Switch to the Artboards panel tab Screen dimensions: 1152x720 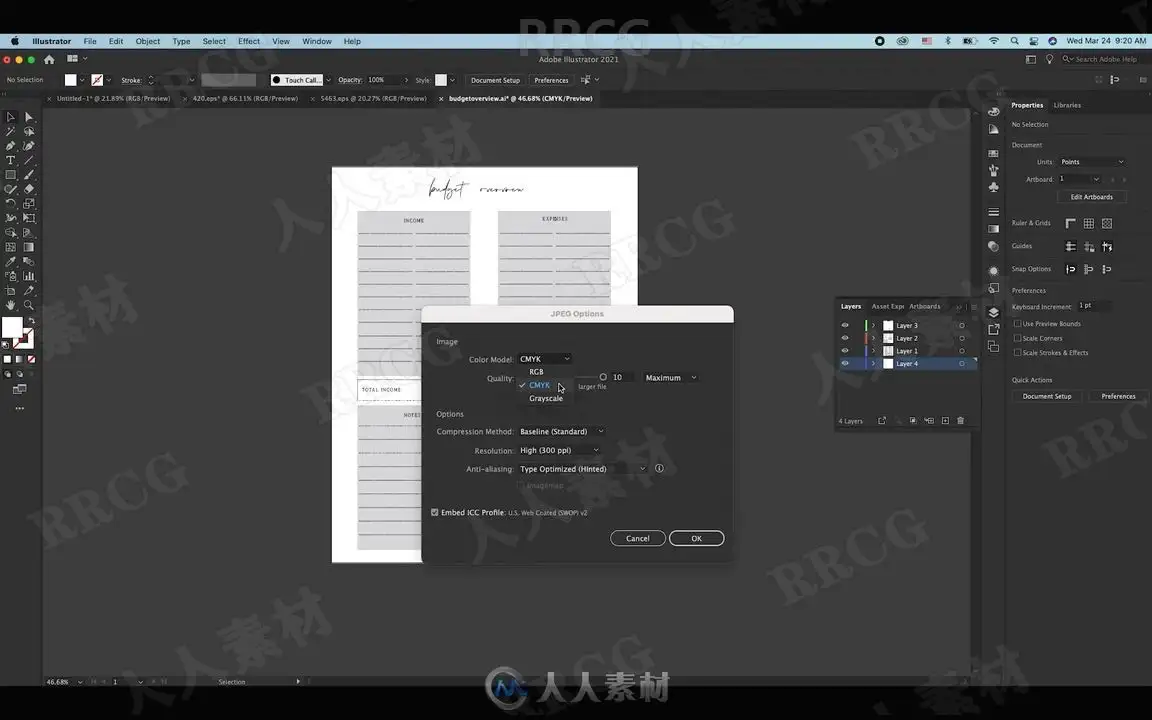(924, 306)
